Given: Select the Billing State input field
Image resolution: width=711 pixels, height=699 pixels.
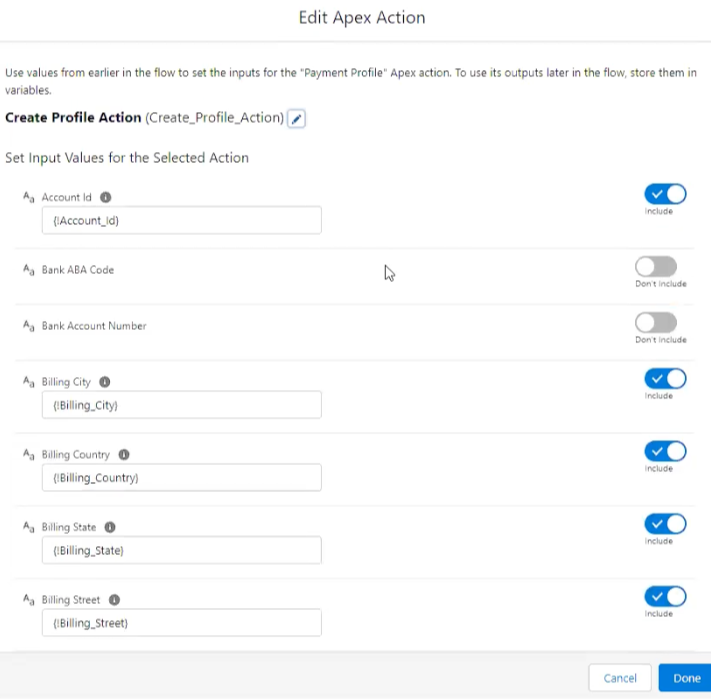Looking at the screenshot, I should 181,550.
